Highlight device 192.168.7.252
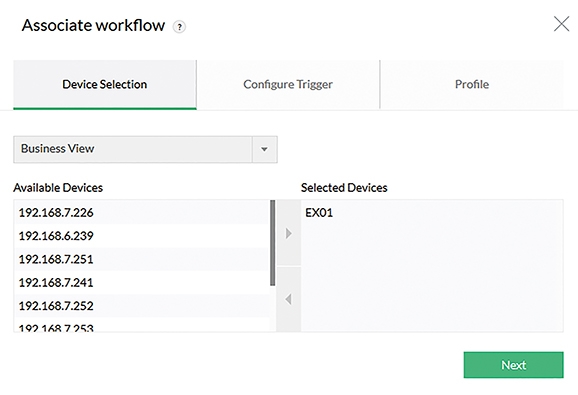578x395 pixels. pyautogui.click(x=142, y=306)
